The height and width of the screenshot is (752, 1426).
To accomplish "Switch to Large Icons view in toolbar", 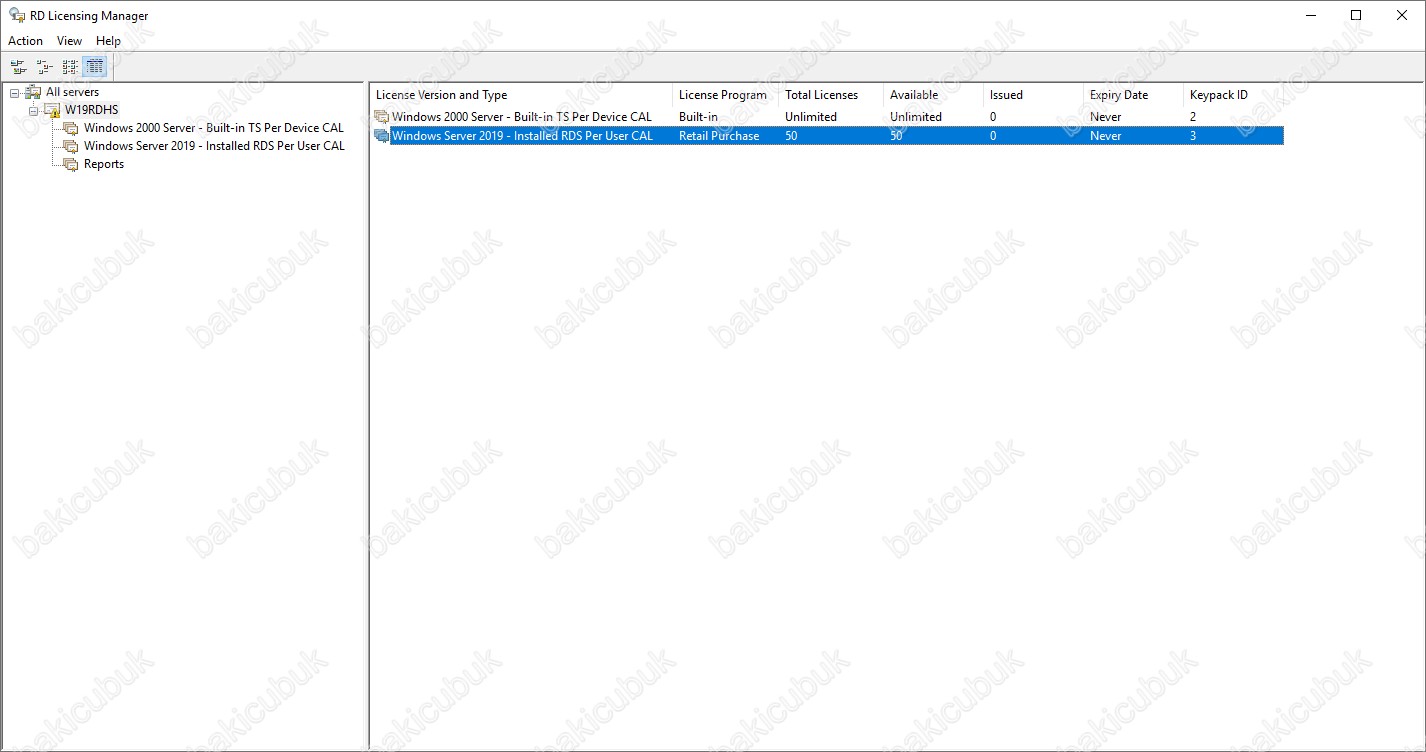I will [x=18, y=67].
